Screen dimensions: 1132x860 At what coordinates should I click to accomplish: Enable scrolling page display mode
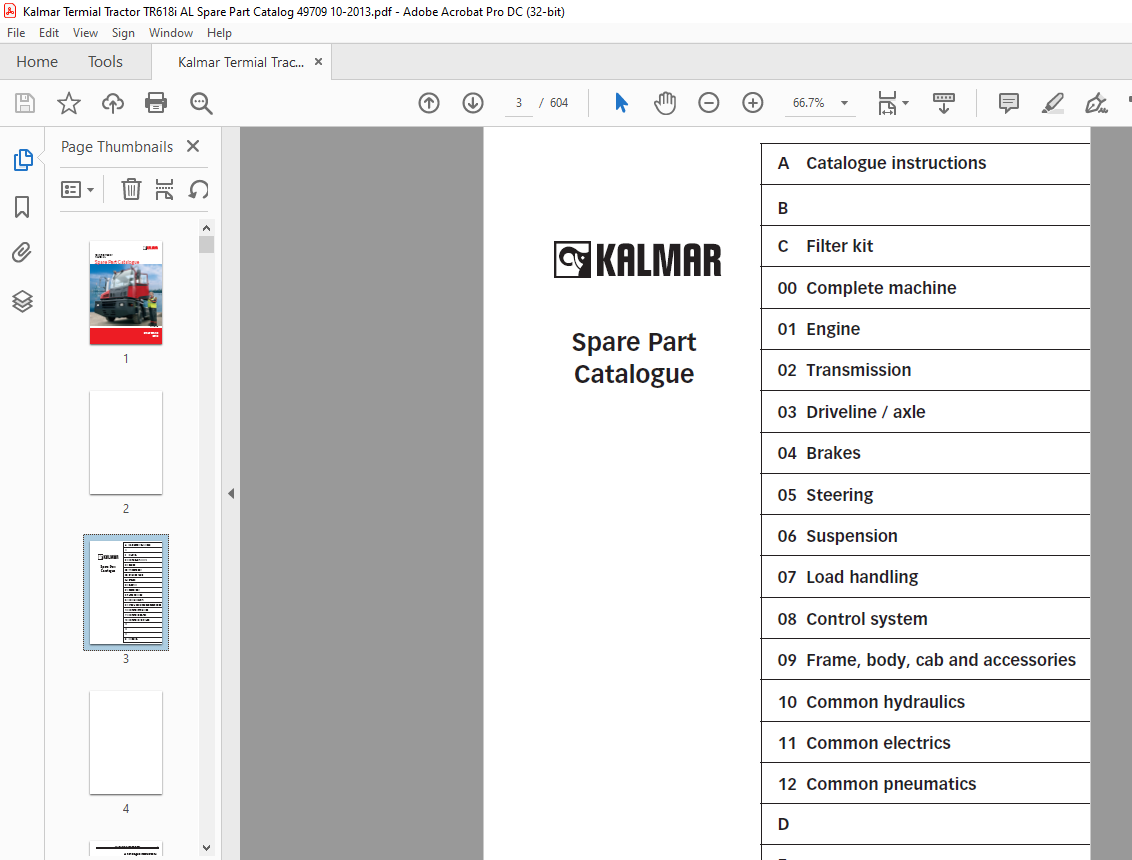tap(944, 103)
